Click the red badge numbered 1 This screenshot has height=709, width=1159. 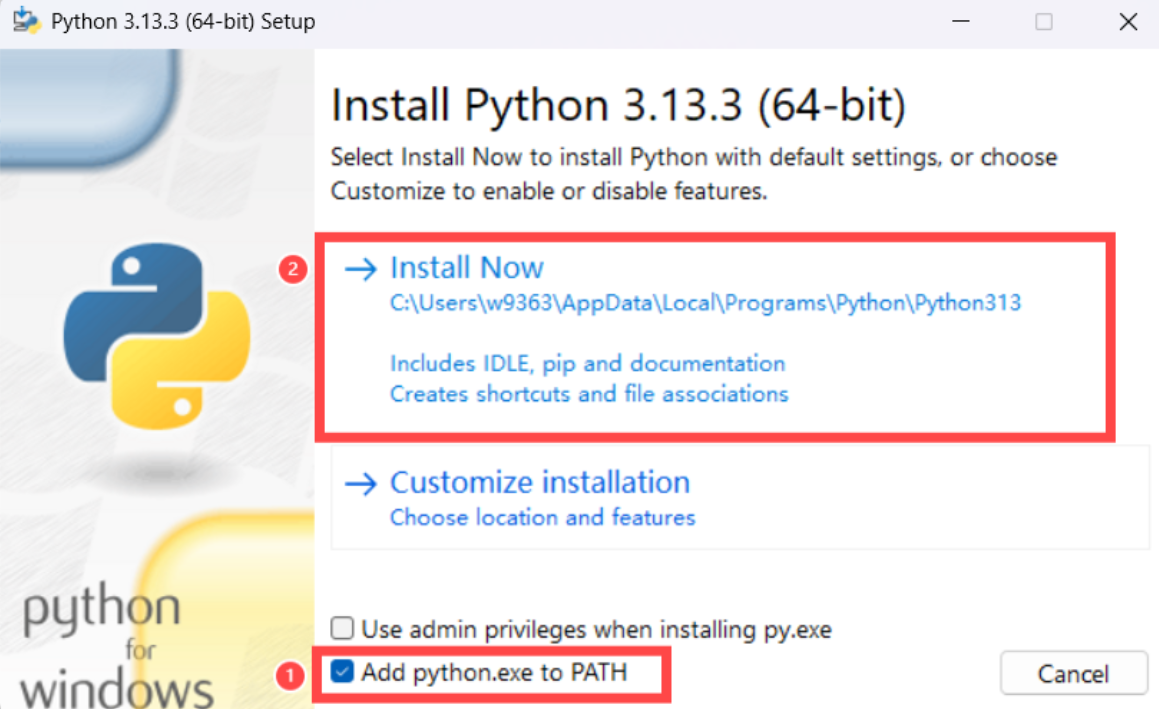click(x=289, y=675)
